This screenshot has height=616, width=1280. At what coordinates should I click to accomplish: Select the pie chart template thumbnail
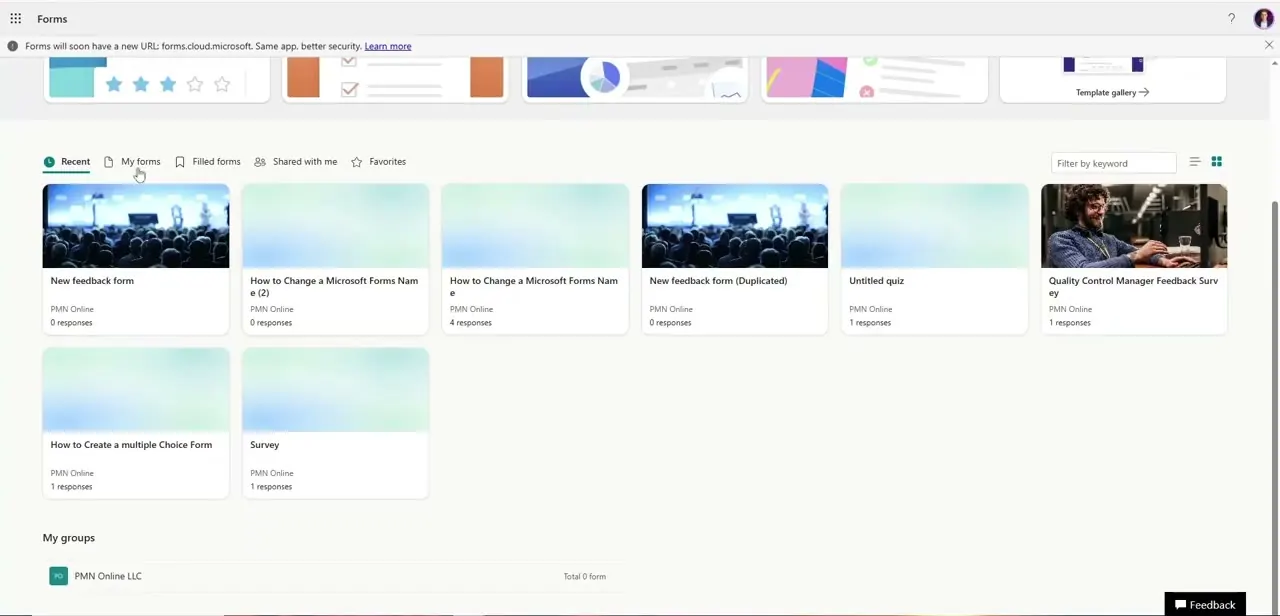coord(635,79)
